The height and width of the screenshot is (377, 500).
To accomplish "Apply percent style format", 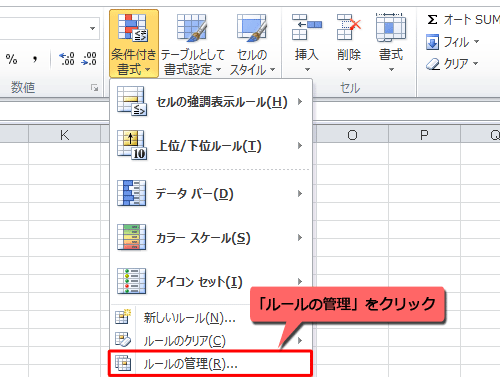I will click(11, 59).
